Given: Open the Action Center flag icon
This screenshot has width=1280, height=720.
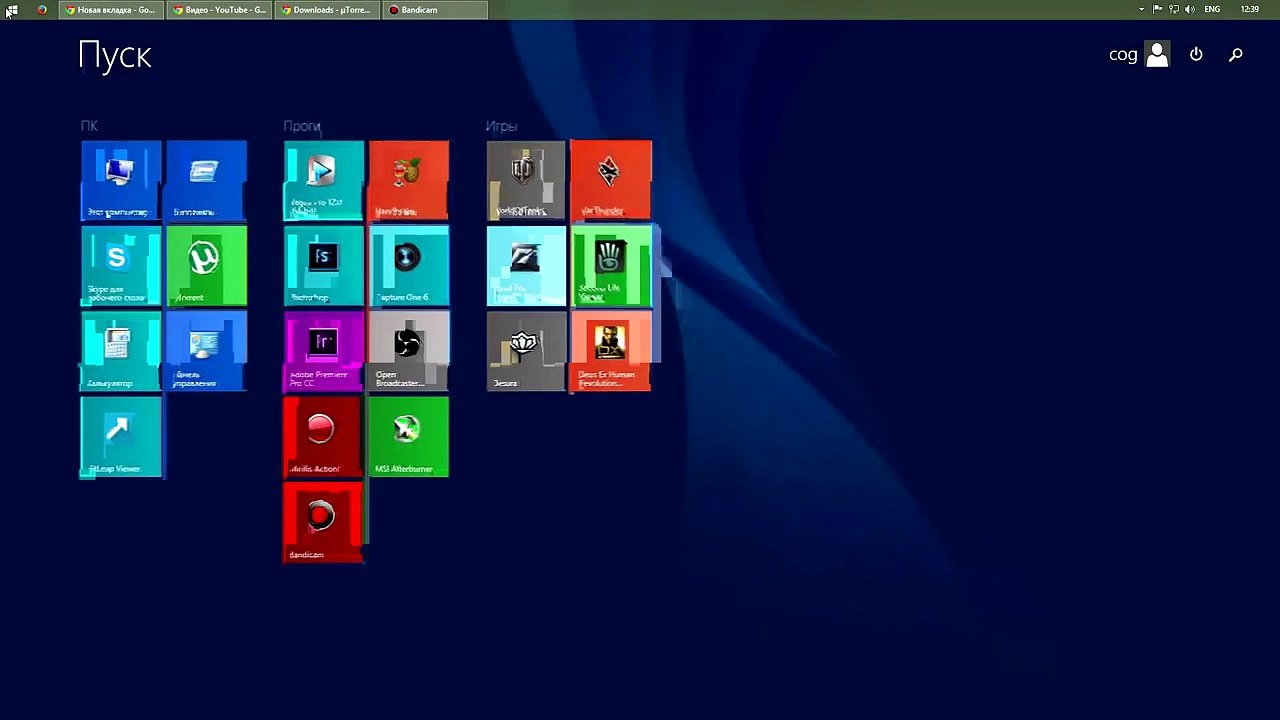Looking at the screenshot, I should point(1158,10).
